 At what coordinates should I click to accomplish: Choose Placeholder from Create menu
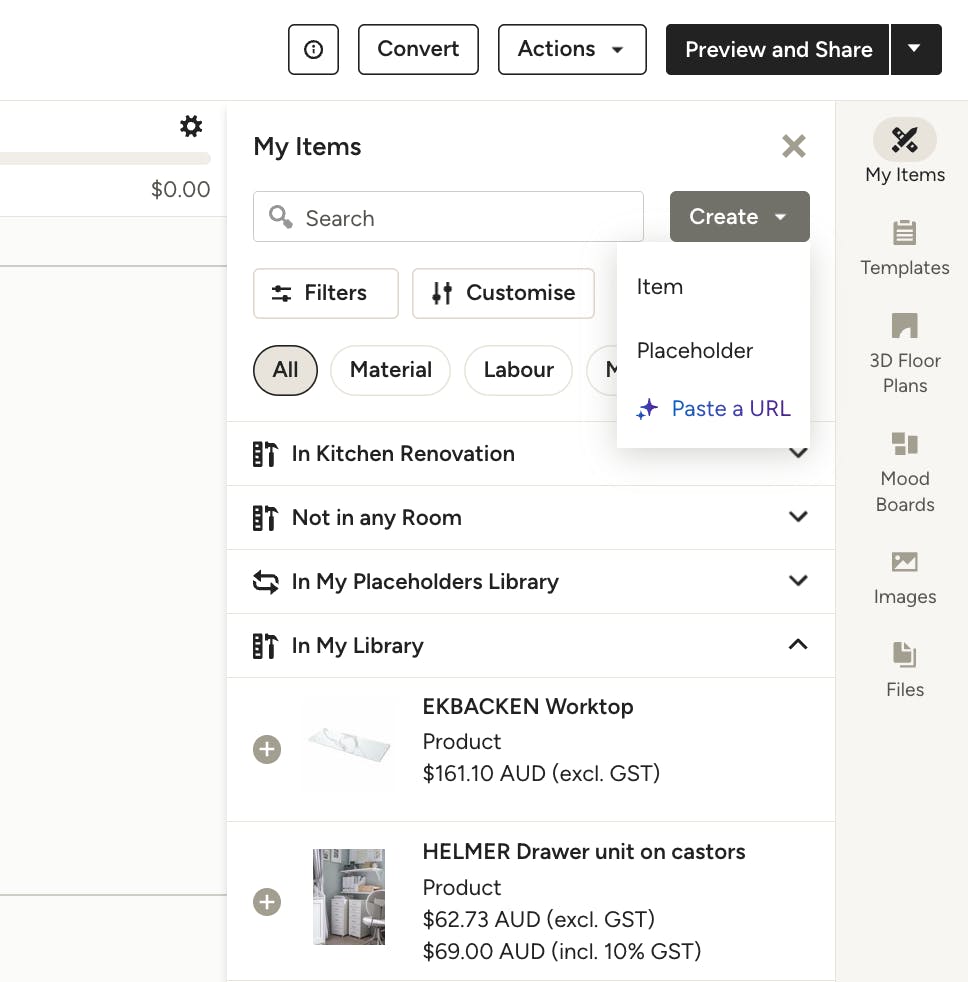[695, 351]
